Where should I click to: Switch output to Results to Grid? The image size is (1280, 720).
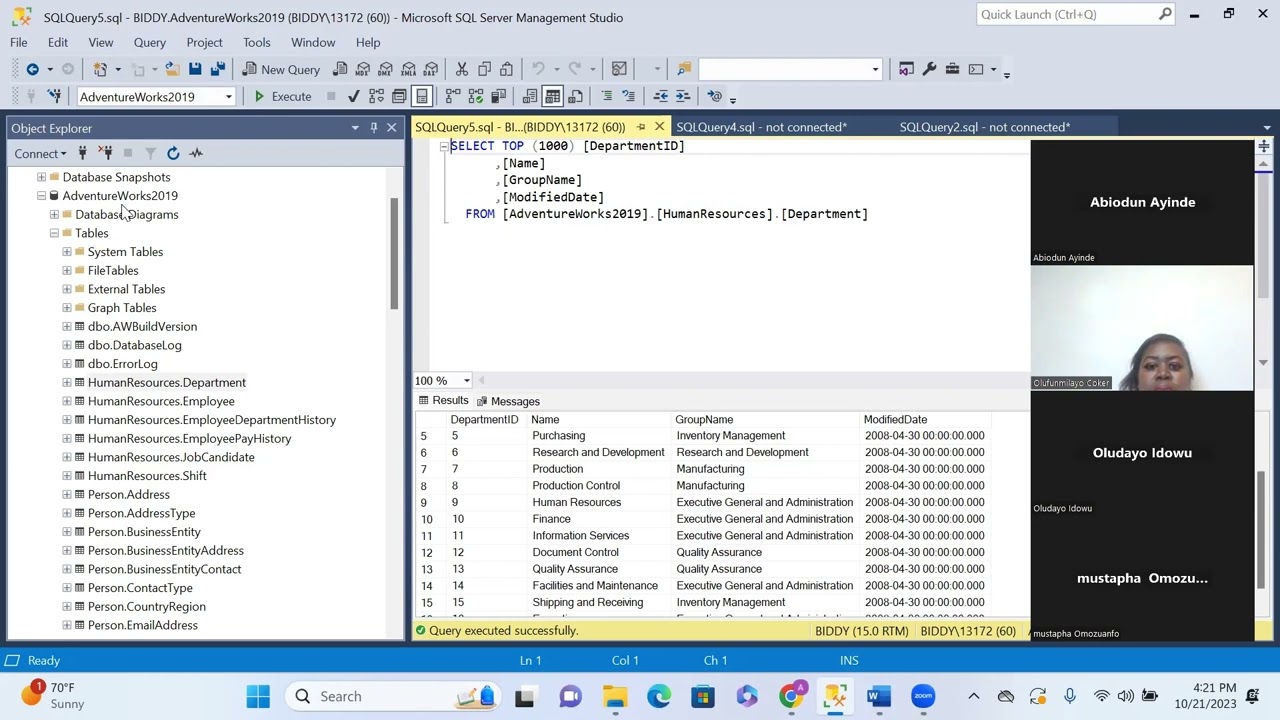point(553,96)
